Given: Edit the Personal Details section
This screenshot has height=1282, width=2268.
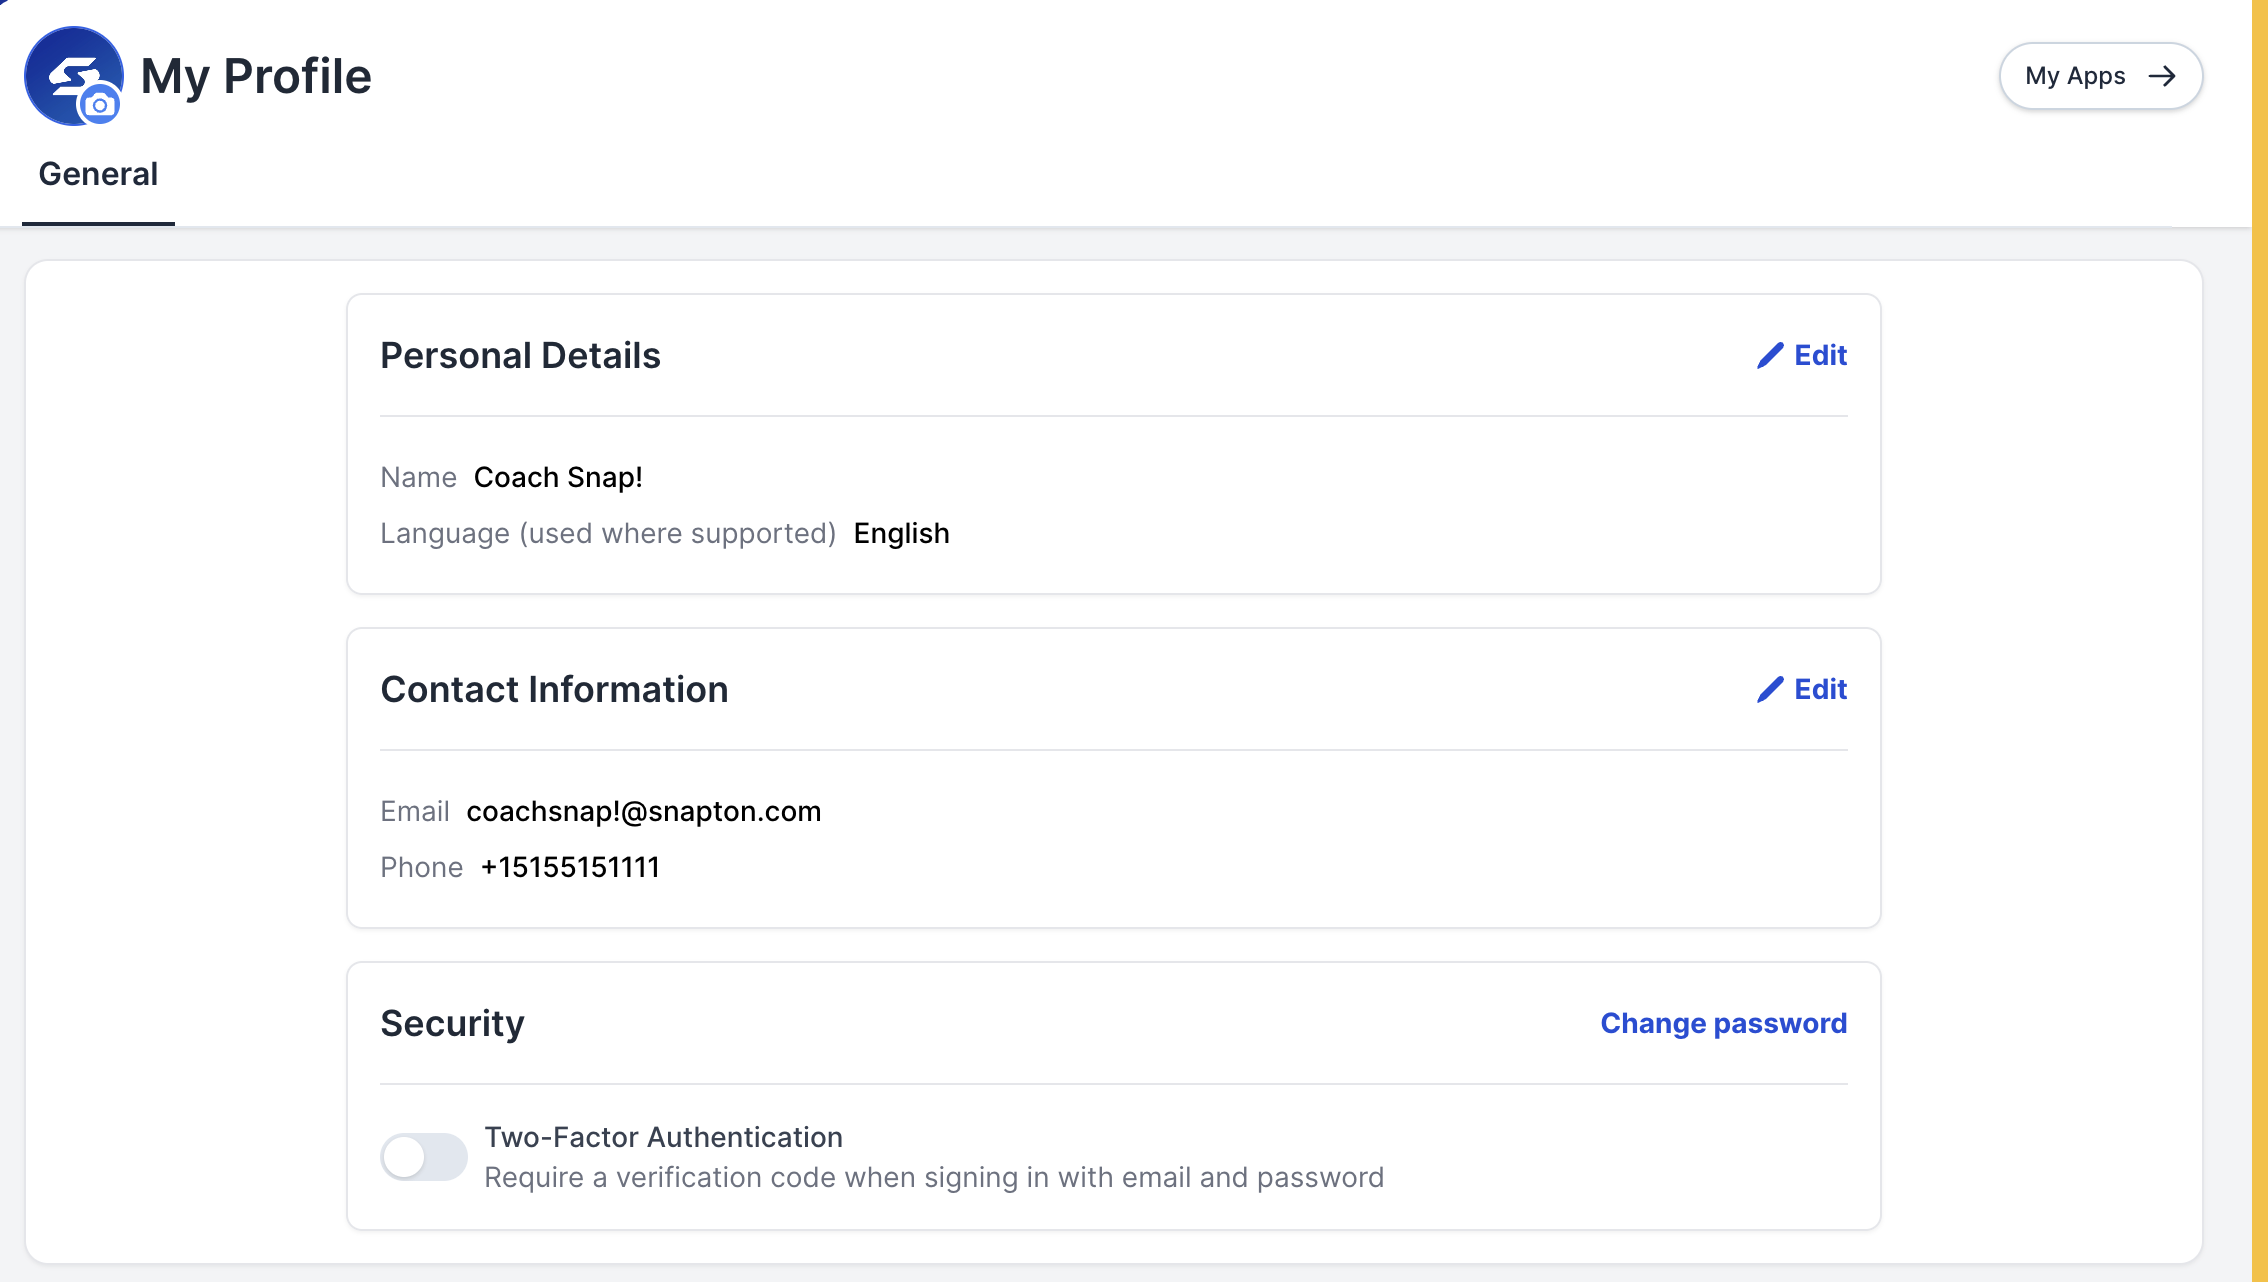Looking at the screenshot, I should 1802,355.
